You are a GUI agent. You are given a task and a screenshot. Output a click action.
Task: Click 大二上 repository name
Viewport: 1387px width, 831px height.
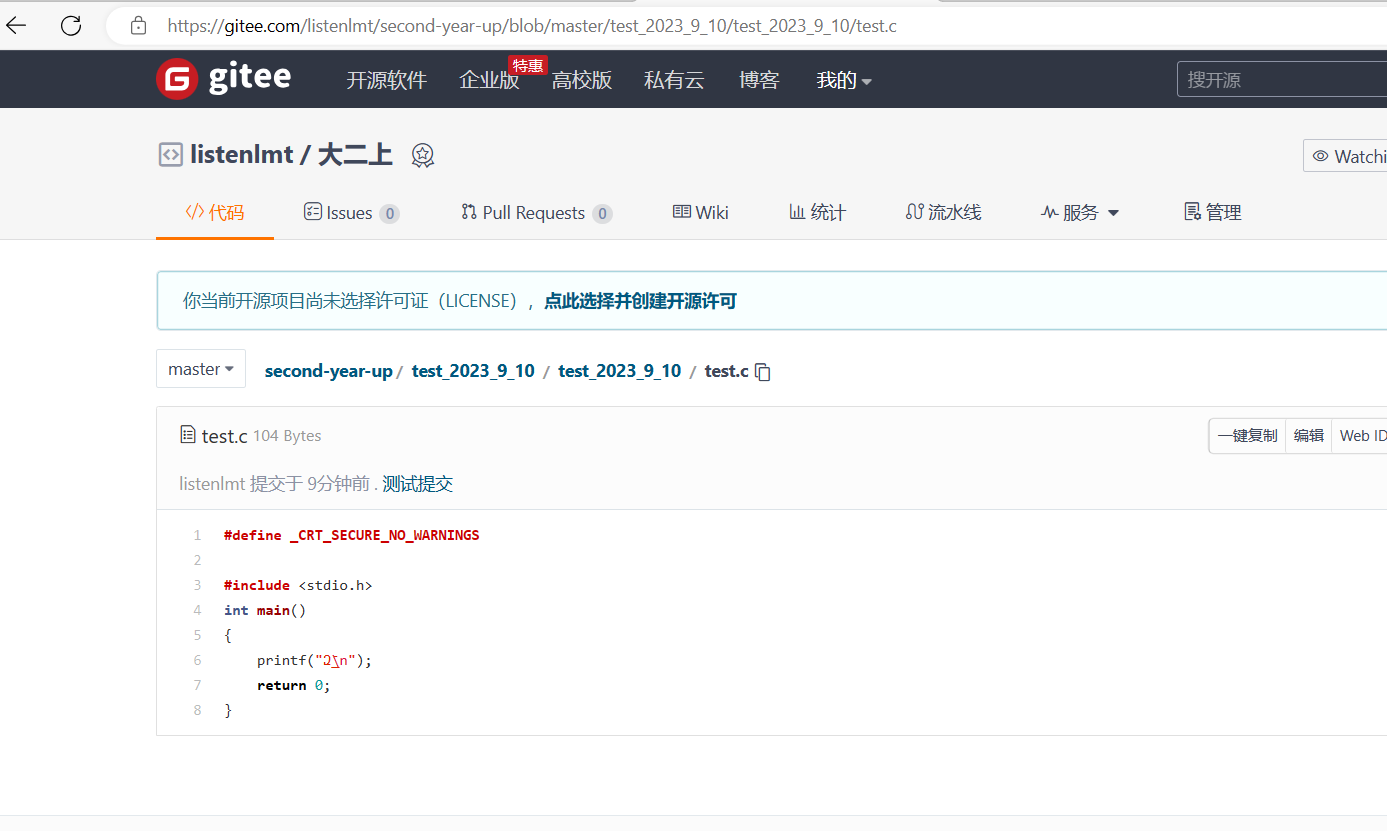(x=355, y=155)
